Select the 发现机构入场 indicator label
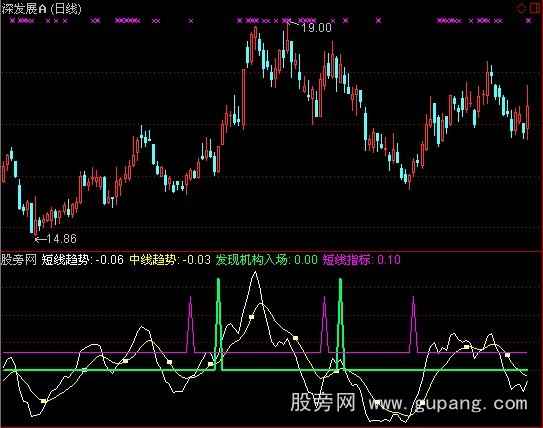 pyautogui.click(x=252, y=259)
